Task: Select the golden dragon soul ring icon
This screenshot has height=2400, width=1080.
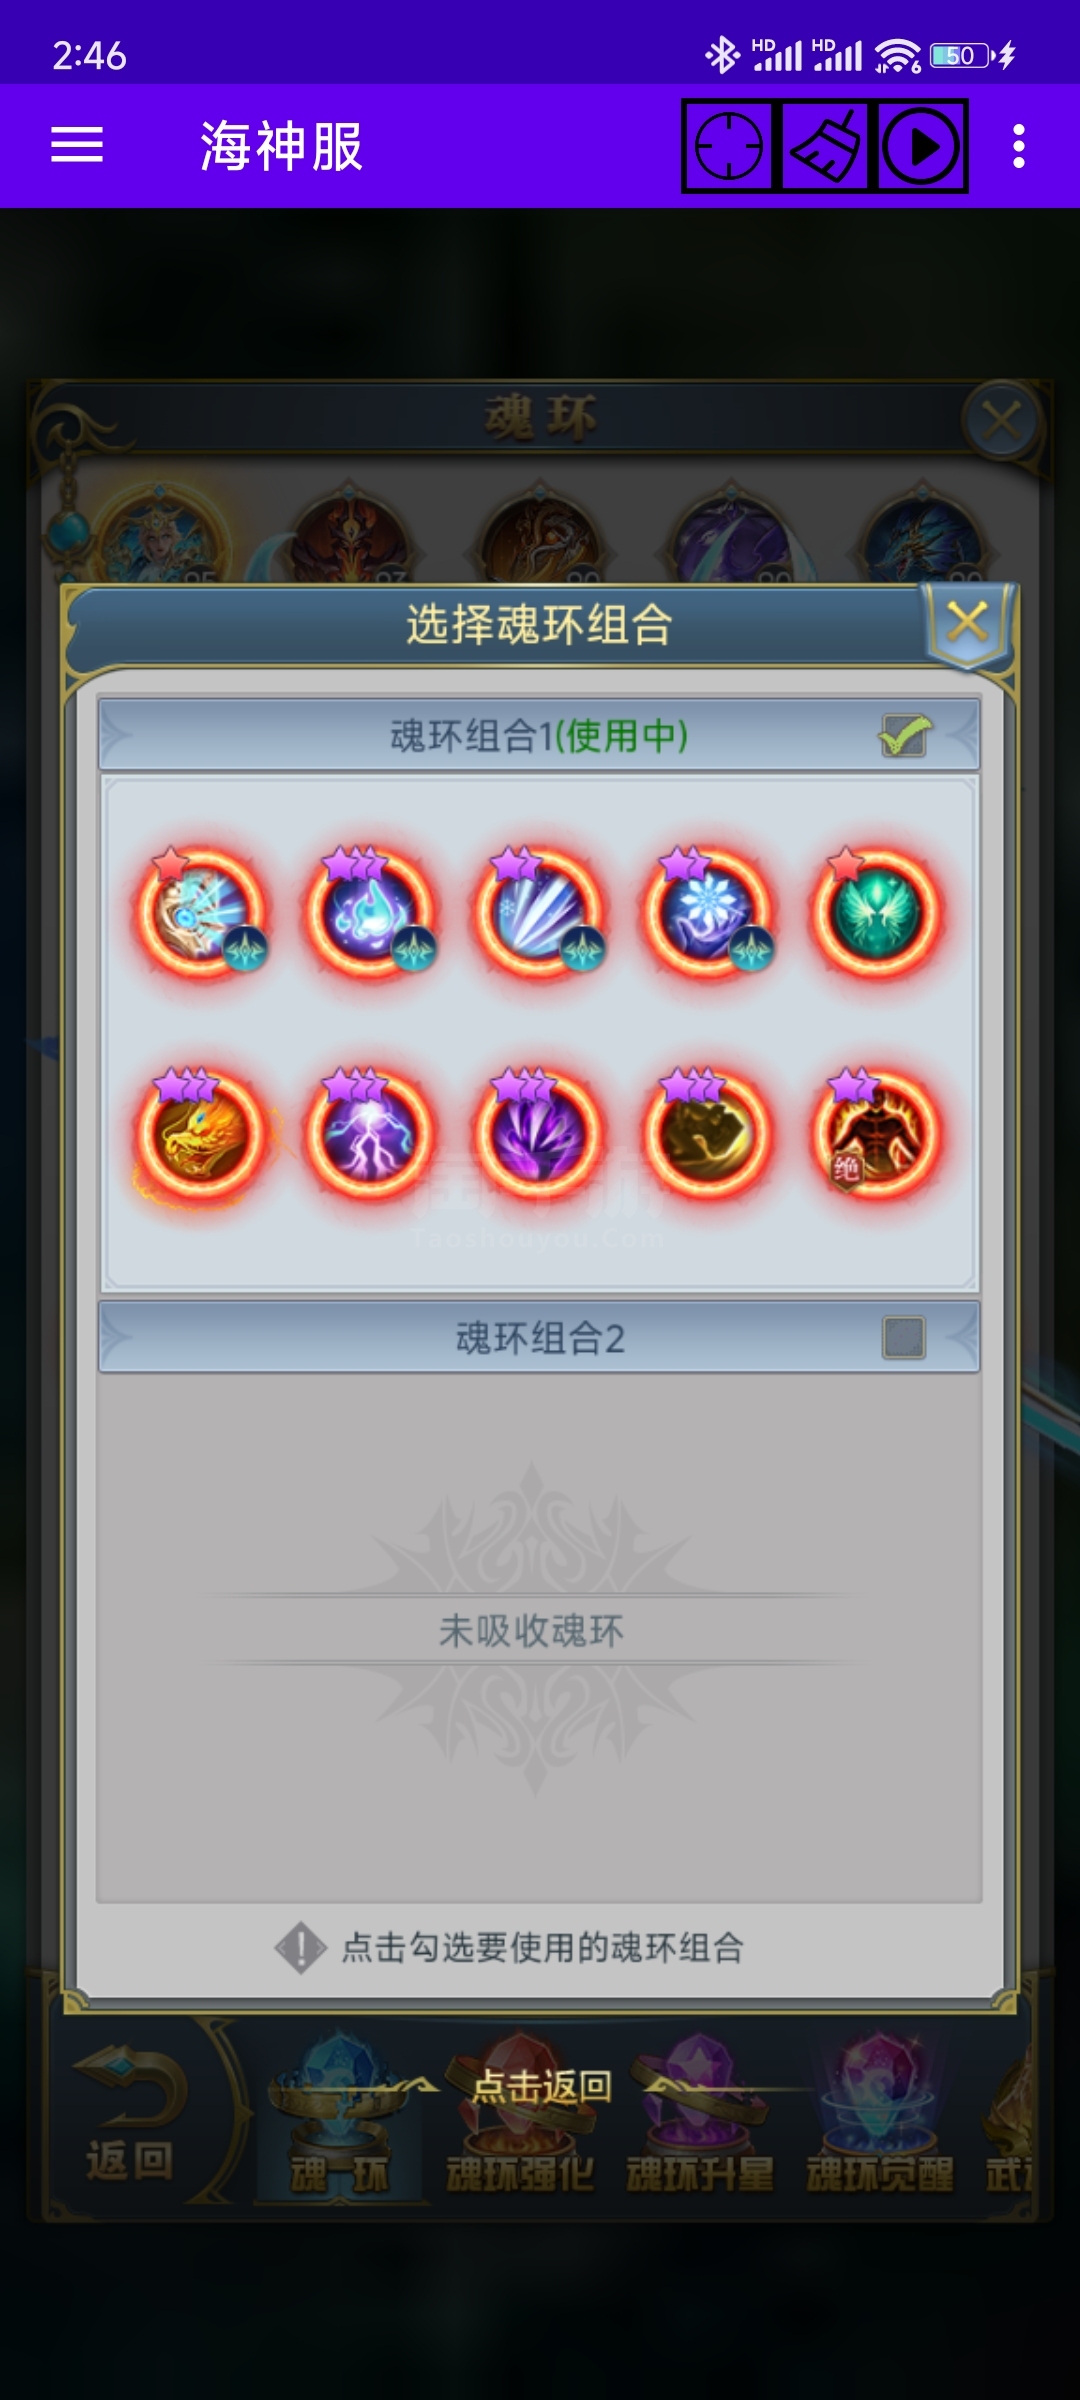Action: (x=201, y=1132)
